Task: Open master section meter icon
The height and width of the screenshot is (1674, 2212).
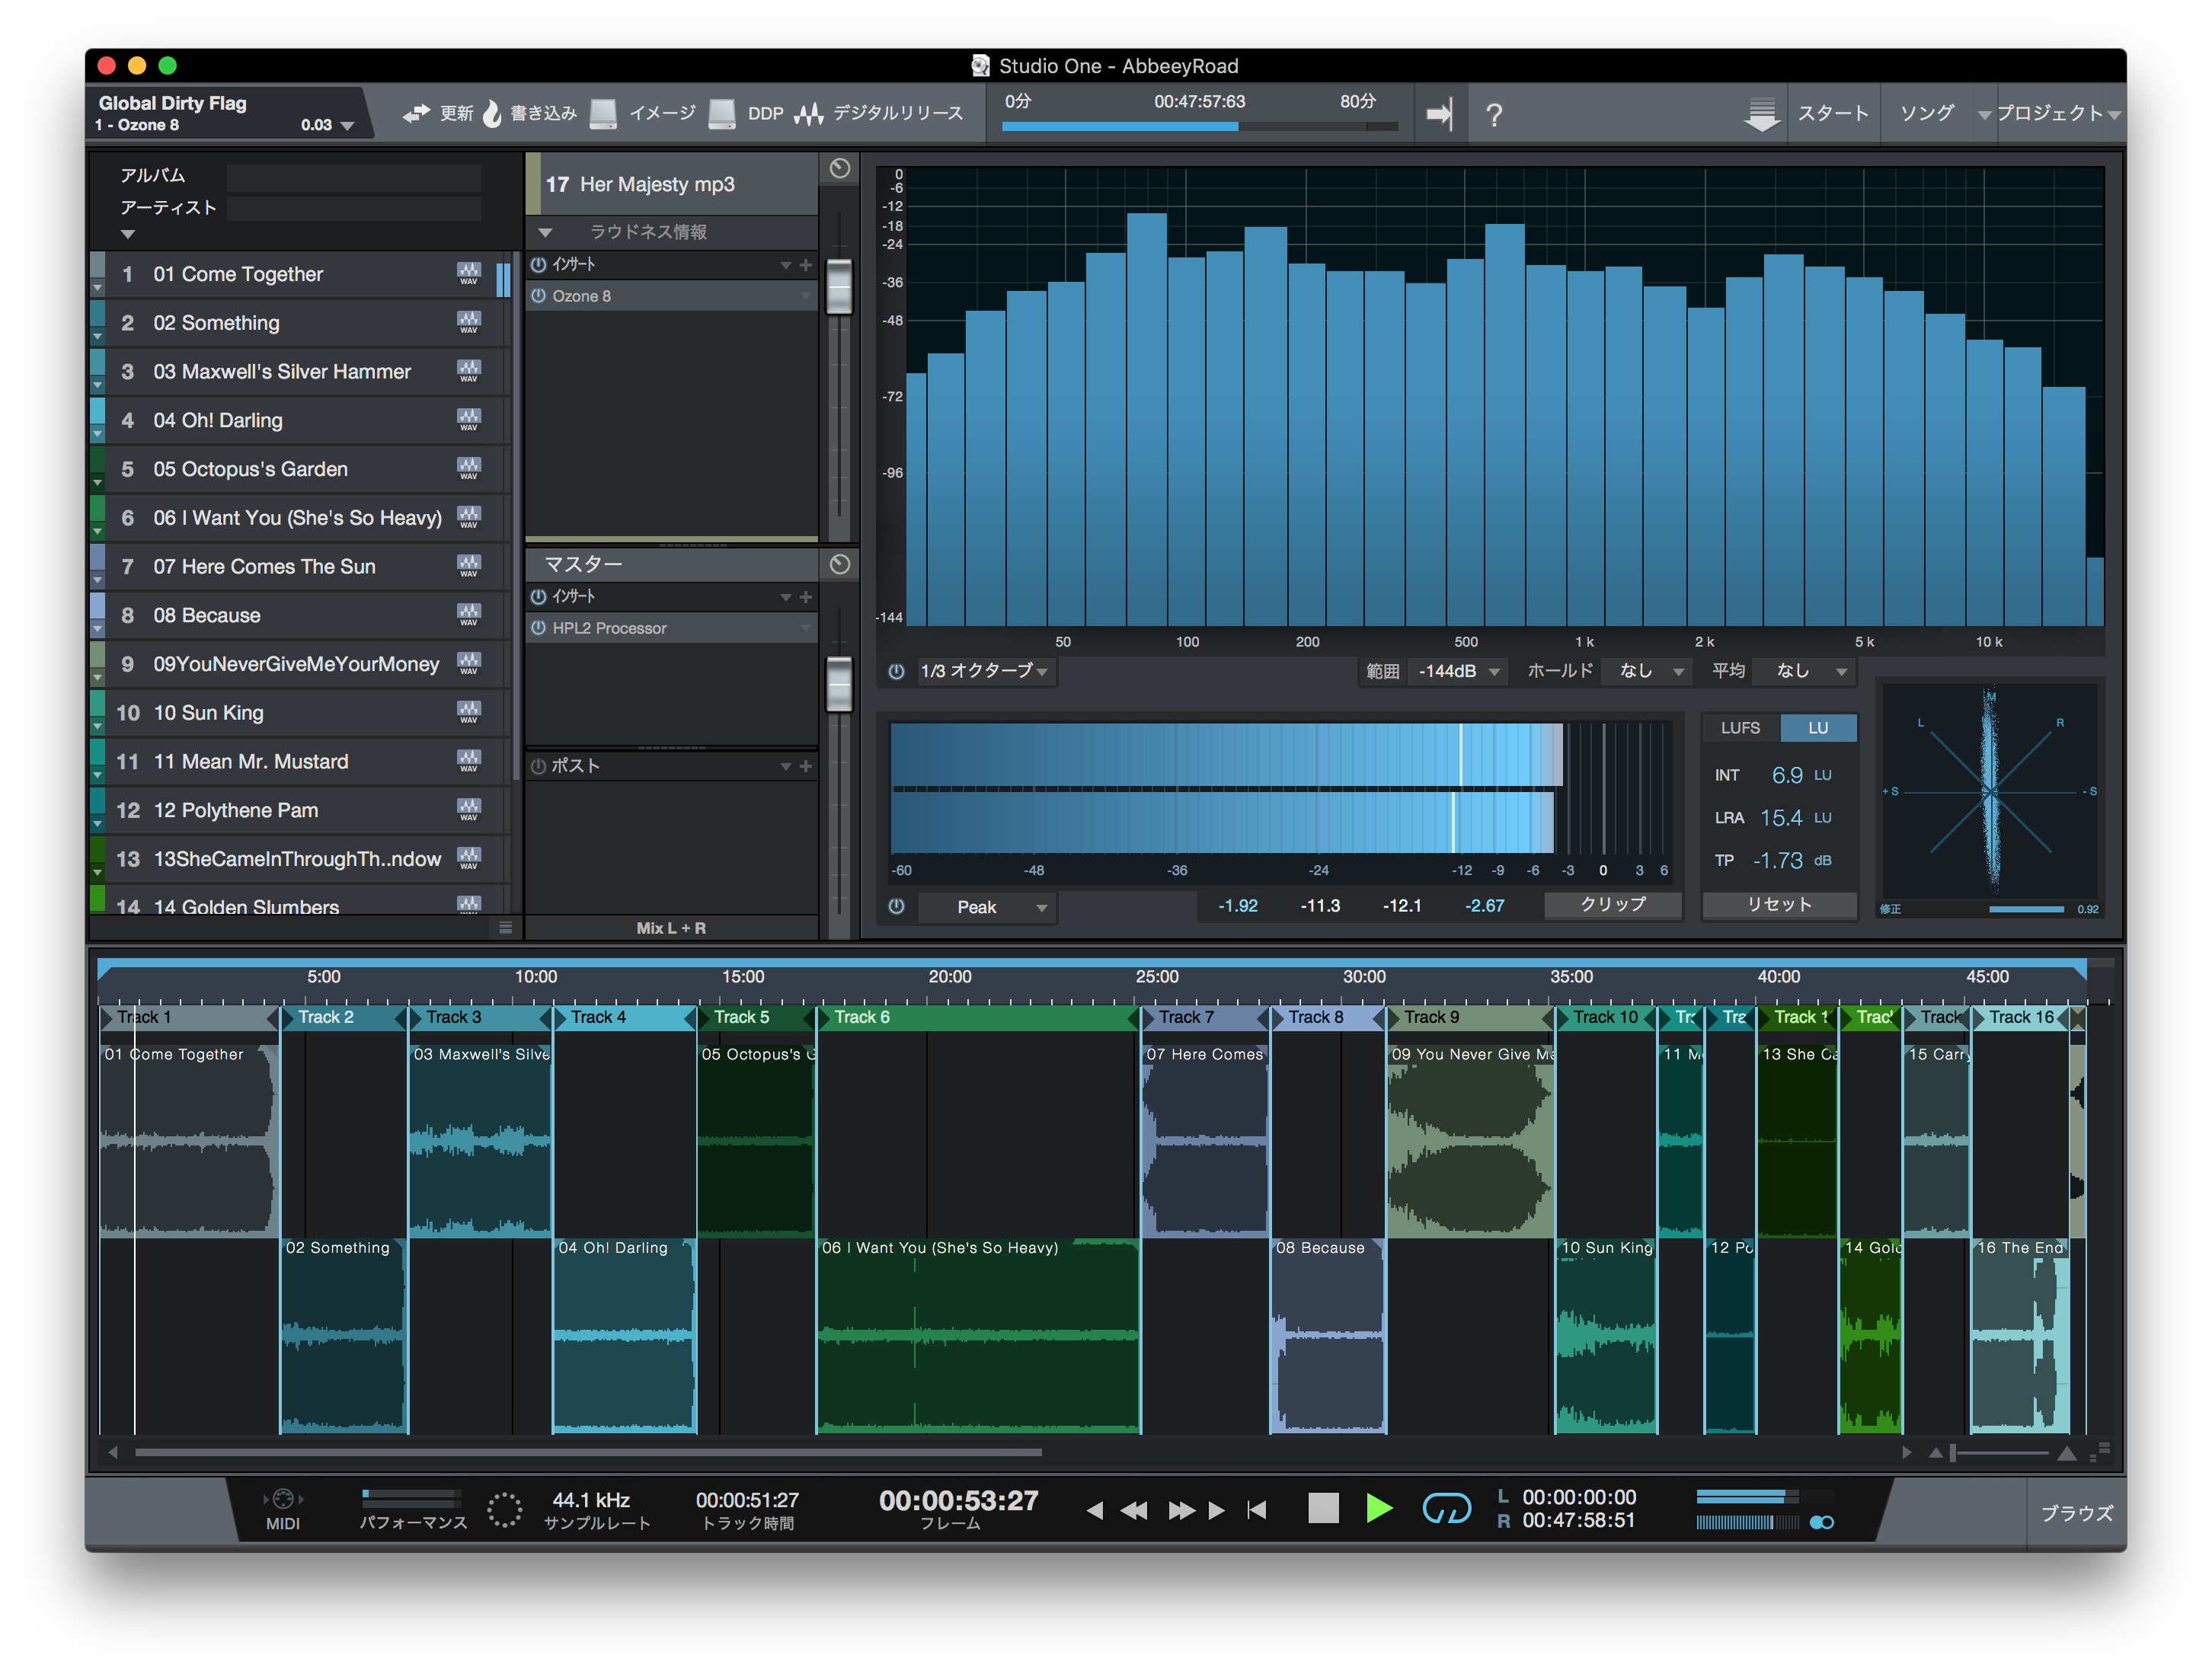Action: (x=840, y=564)
